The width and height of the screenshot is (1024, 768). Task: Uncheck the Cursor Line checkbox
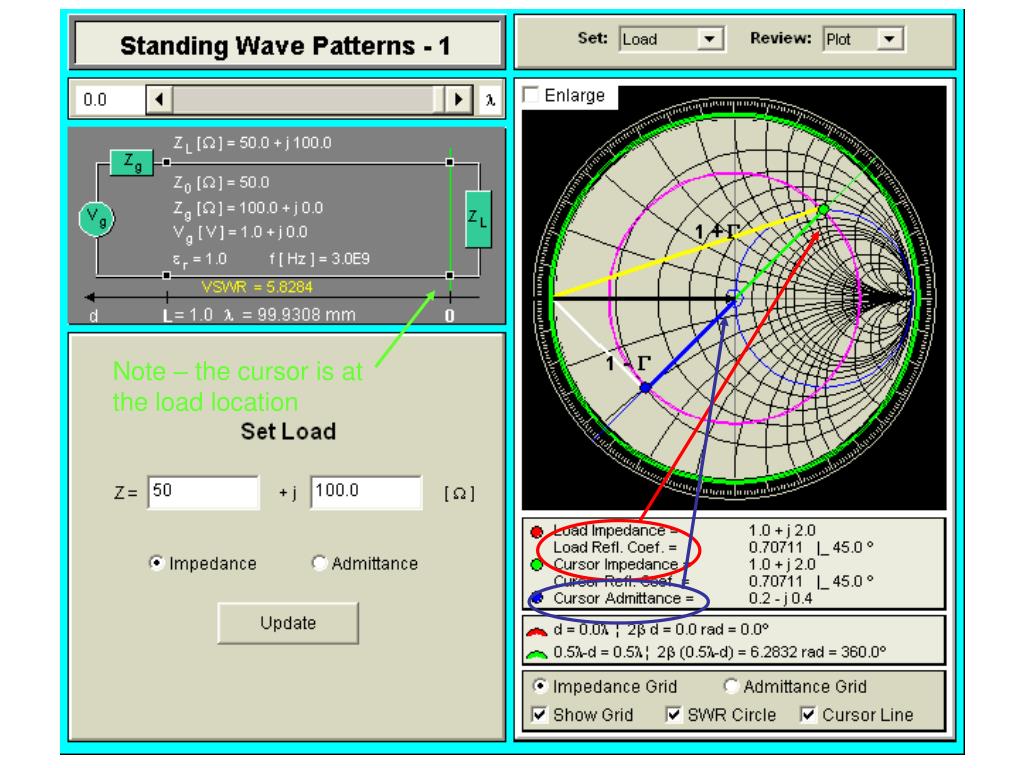point(808,714)
